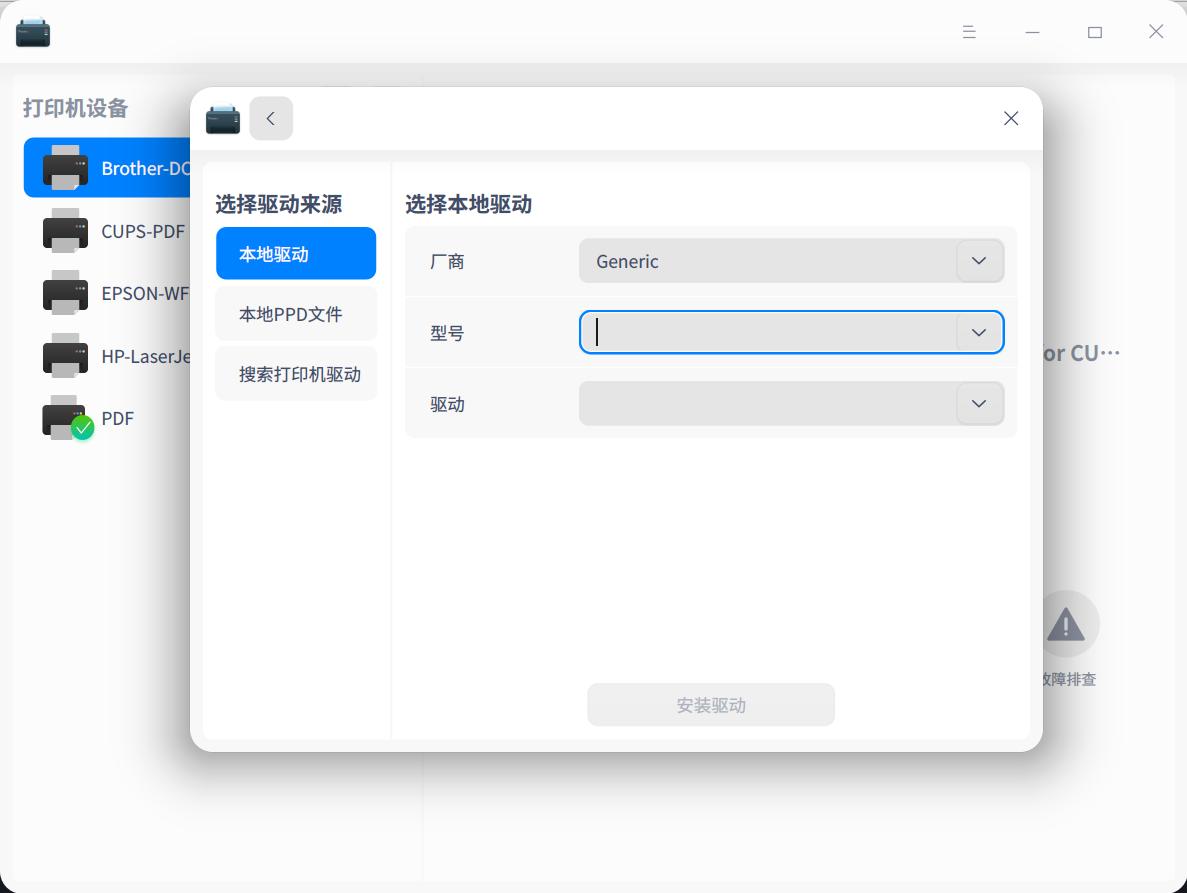Switch to the 本地驱动 source tab
The height and width of the screenshot is (893, 1187).
point(296,253)
